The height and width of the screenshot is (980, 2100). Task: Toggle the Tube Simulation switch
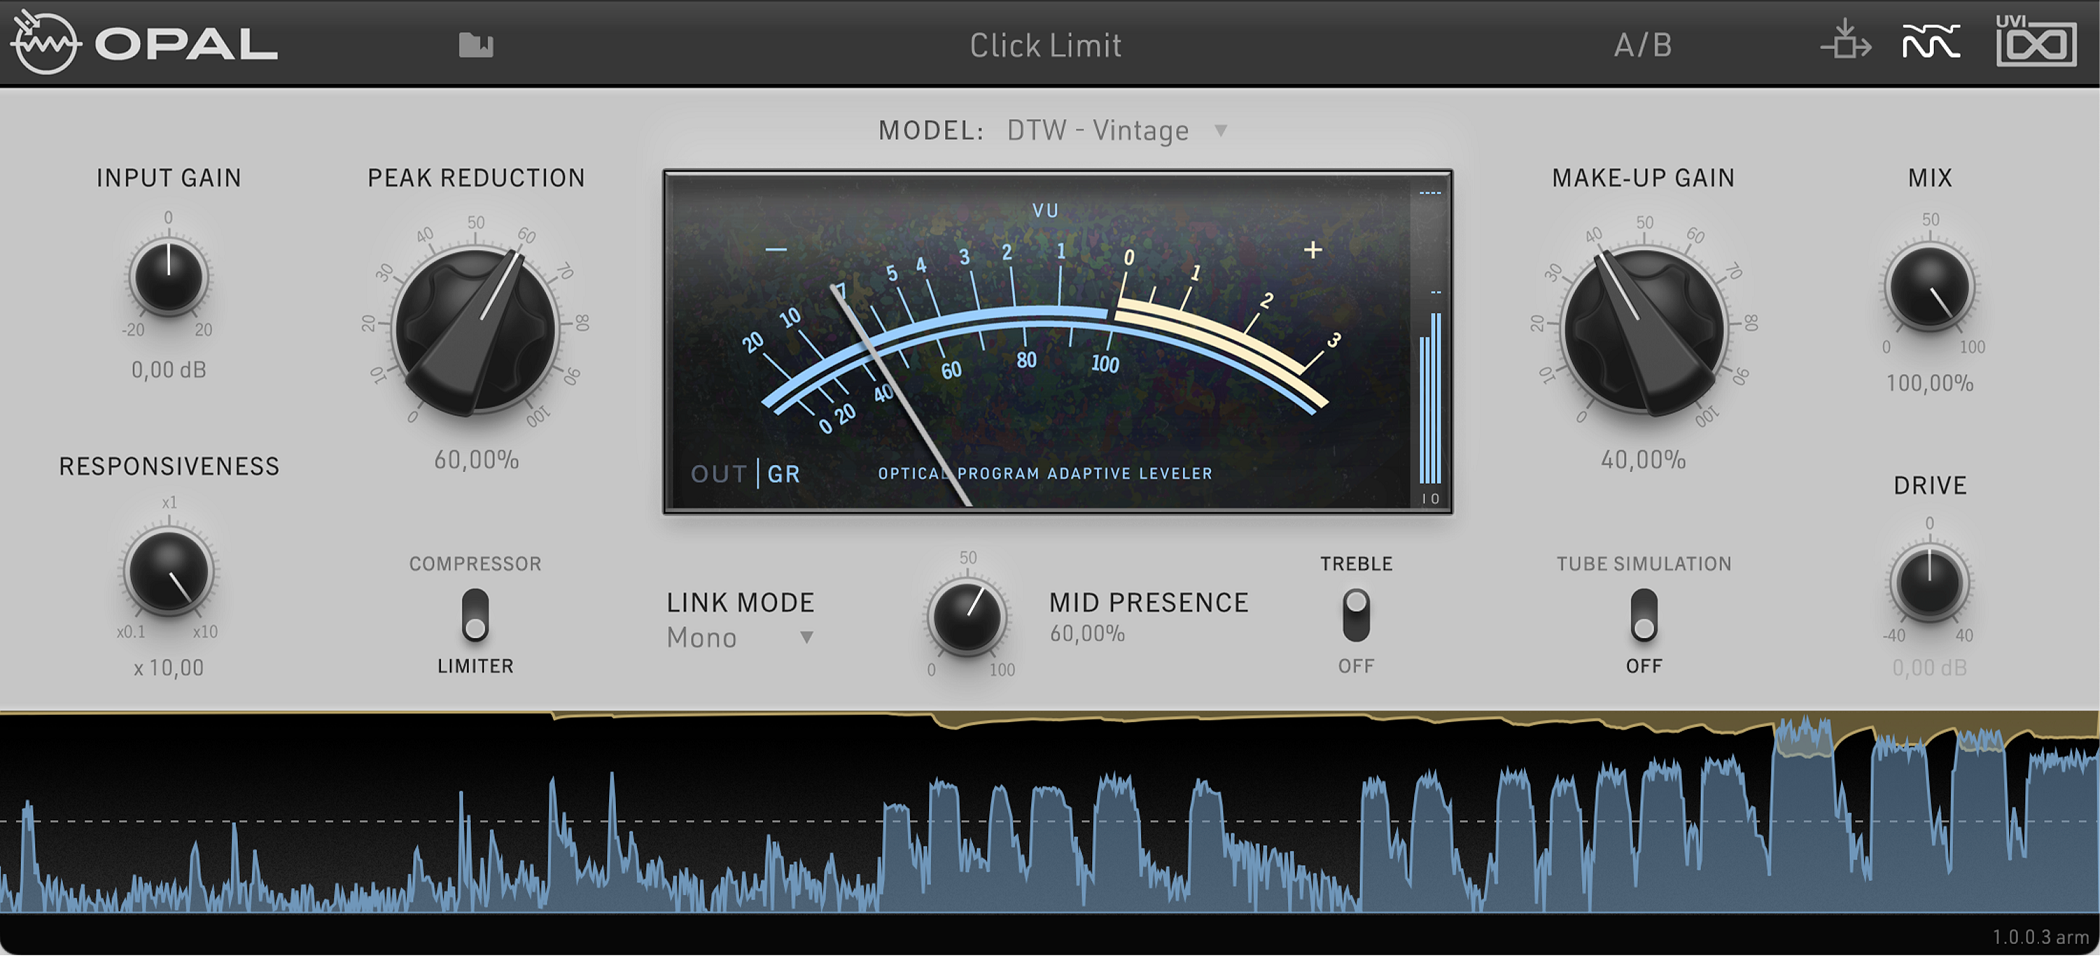[1644, 615]
